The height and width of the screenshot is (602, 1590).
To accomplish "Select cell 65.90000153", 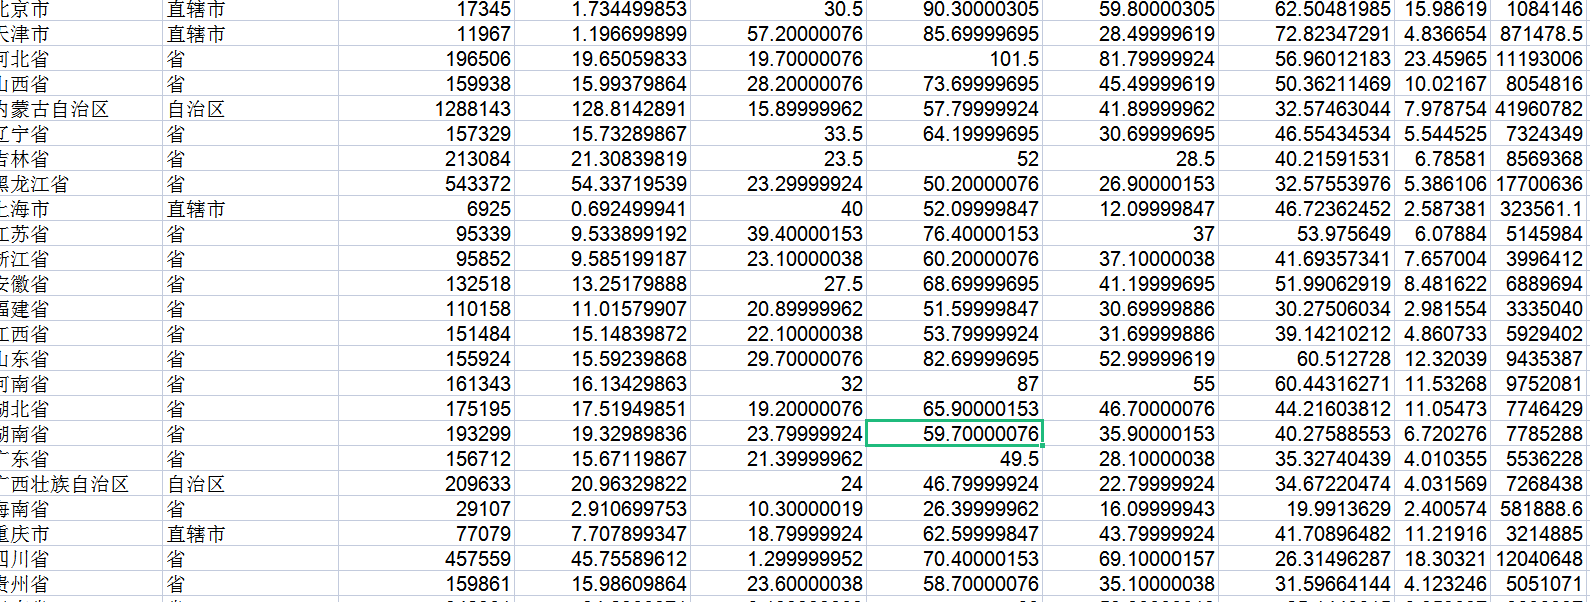I will click(954, 409).
